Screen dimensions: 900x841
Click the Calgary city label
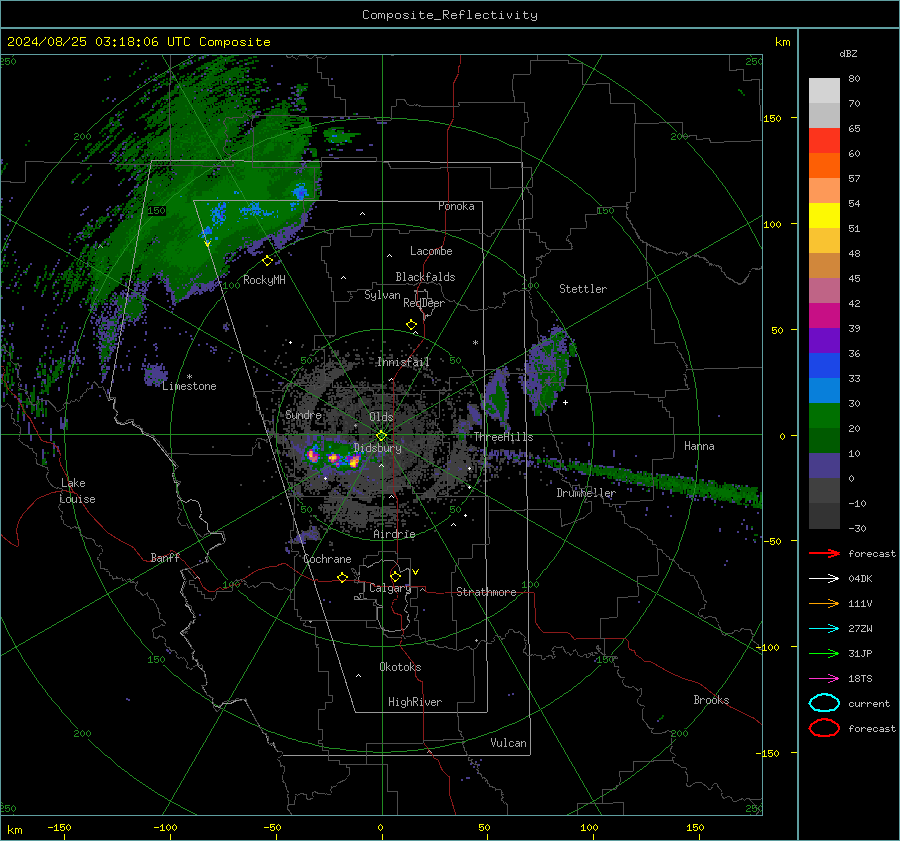pyautogui.click(x=390, y=588)
